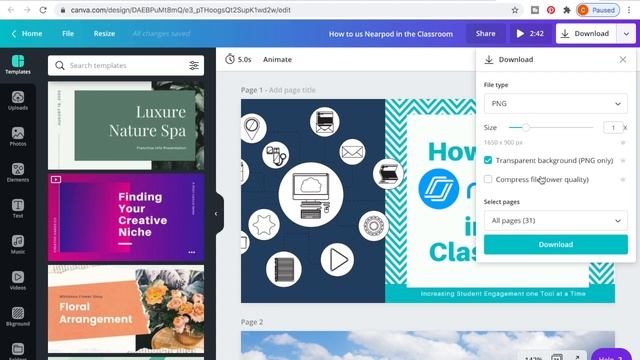
Task: Open the Uploads sidebar tab
Action: tap(18, 101)
